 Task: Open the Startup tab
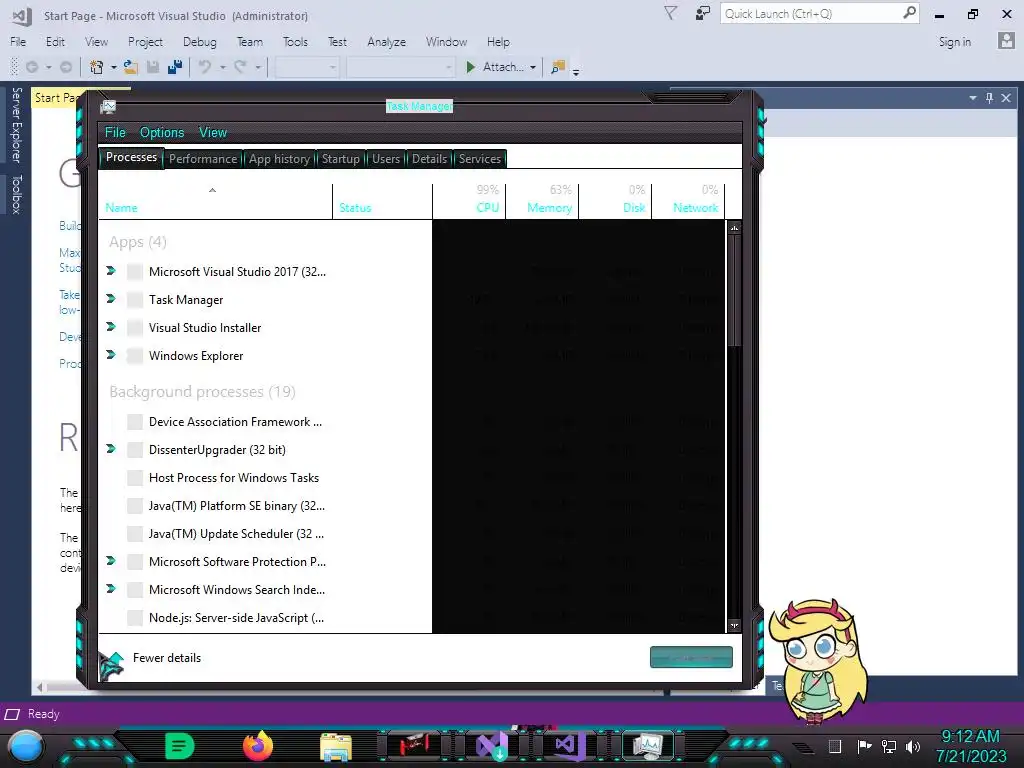point(340,159)
